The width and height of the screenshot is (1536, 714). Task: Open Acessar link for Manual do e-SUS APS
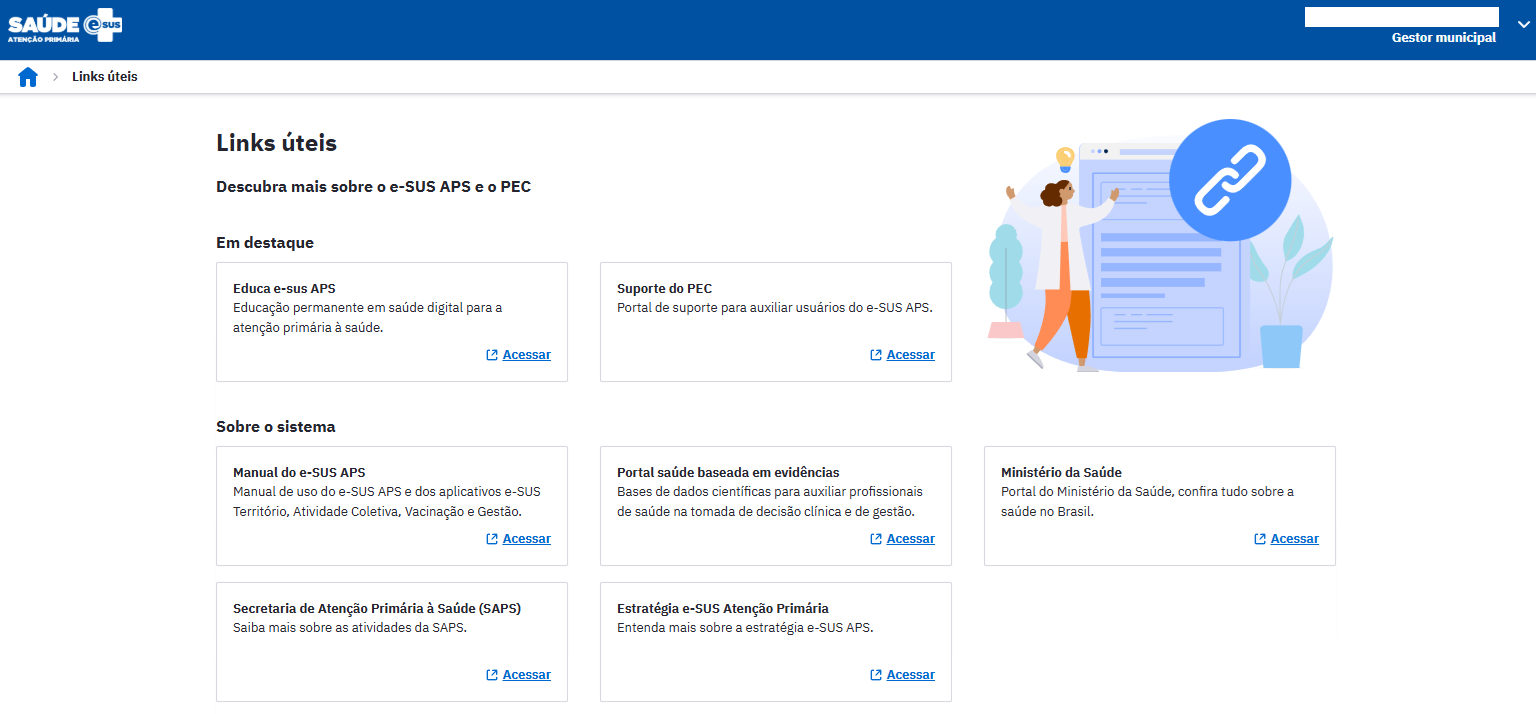[526, 539]
